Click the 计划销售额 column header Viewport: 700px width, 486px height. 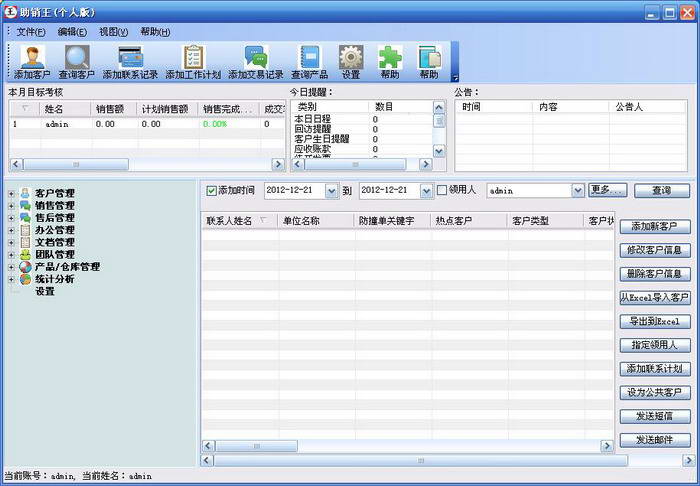click(168, 109)
